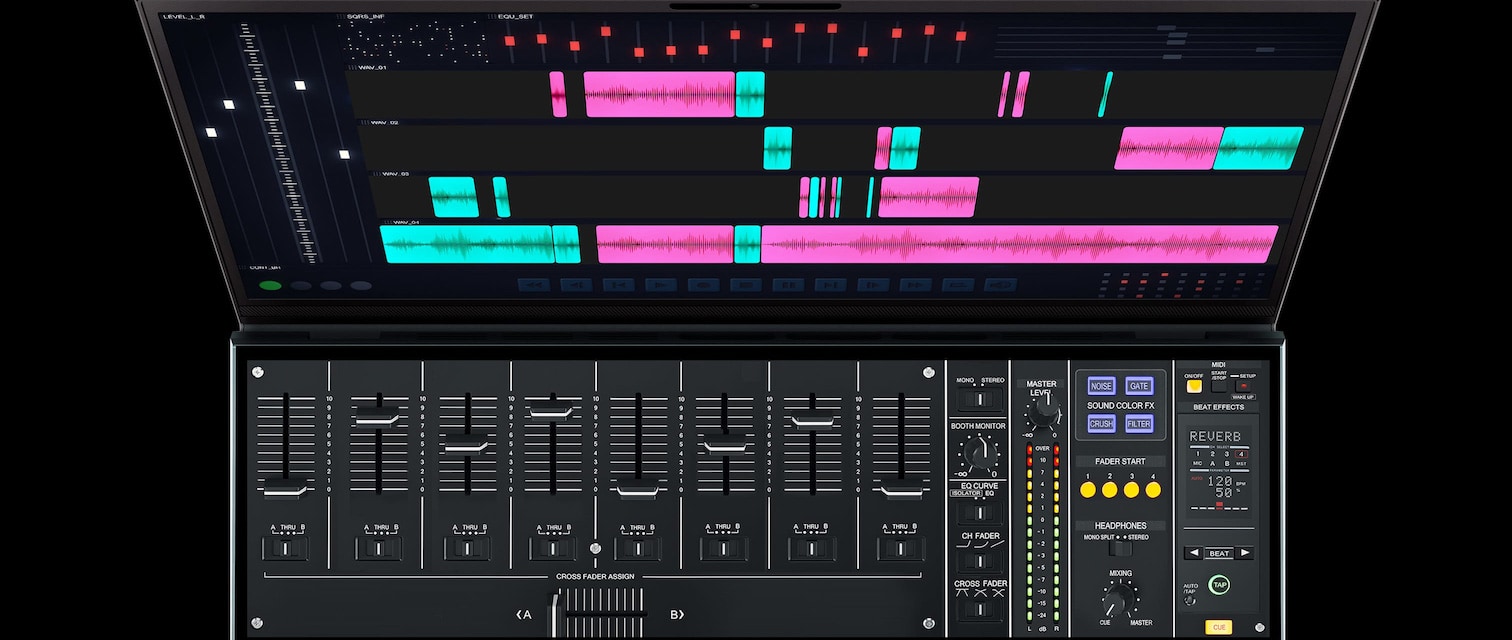Image resolution: width=1512 pixels, height=640 pixels.
Task: Click the BEAT left arrow button
Action: (1194, 553)
